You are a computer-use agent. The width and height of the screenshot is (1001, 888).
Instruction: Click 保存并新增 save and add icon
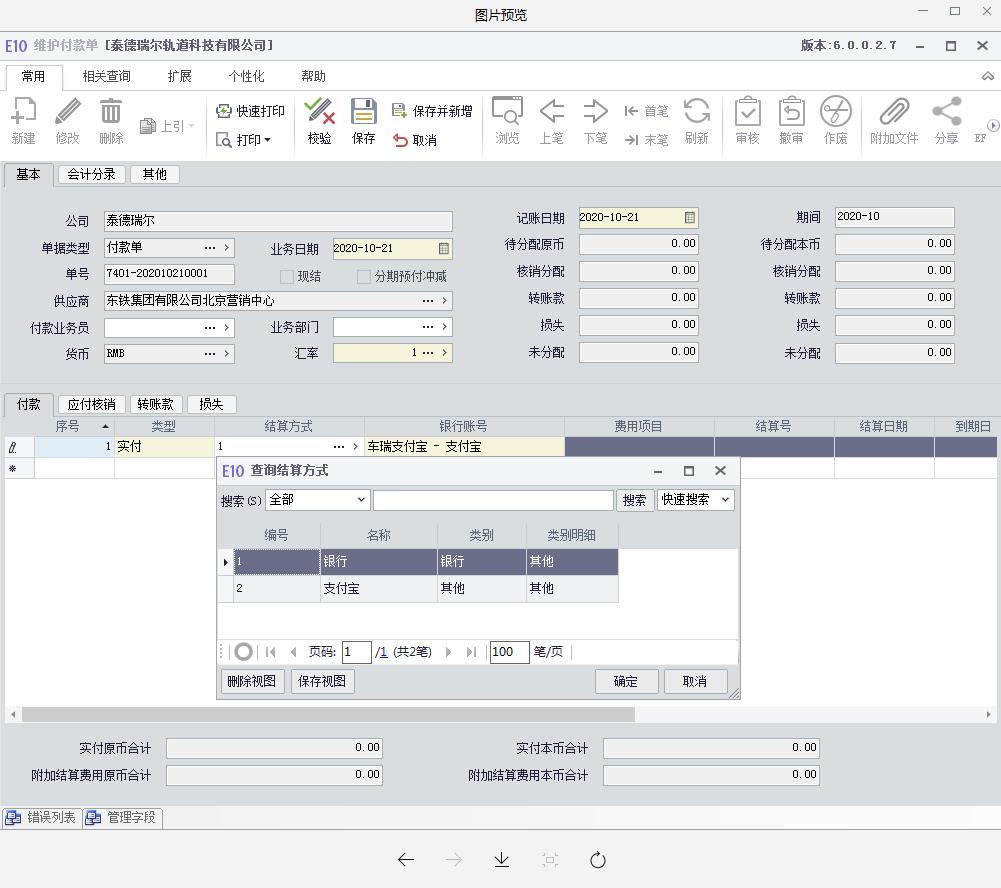399,111
